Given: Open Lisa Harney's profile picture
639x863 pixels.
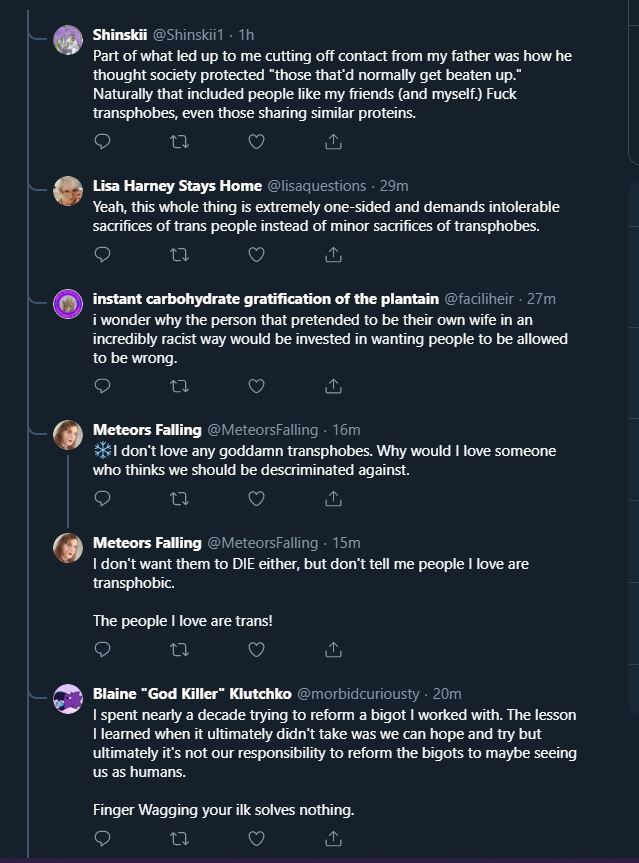Looking at the screenshot, I should click(x=68, y=191).
